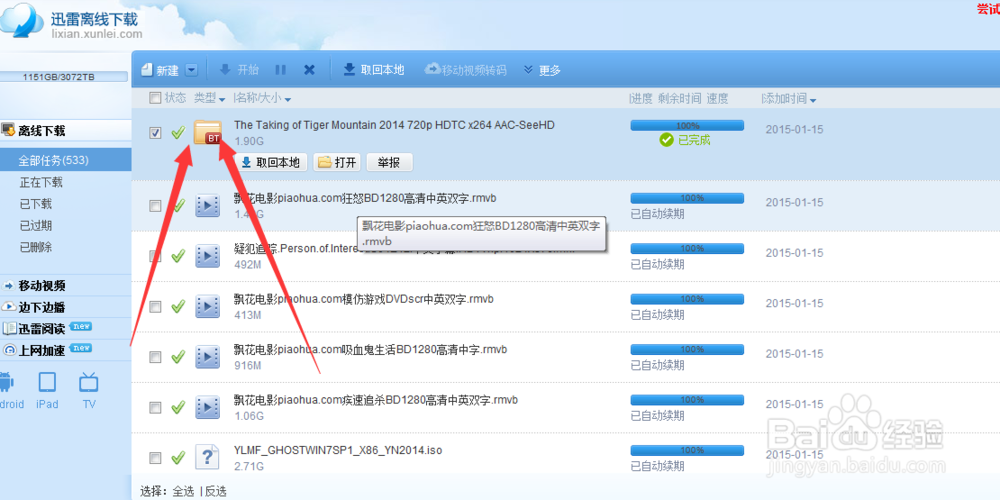Click the 新建 new task button

pos(159,70)
